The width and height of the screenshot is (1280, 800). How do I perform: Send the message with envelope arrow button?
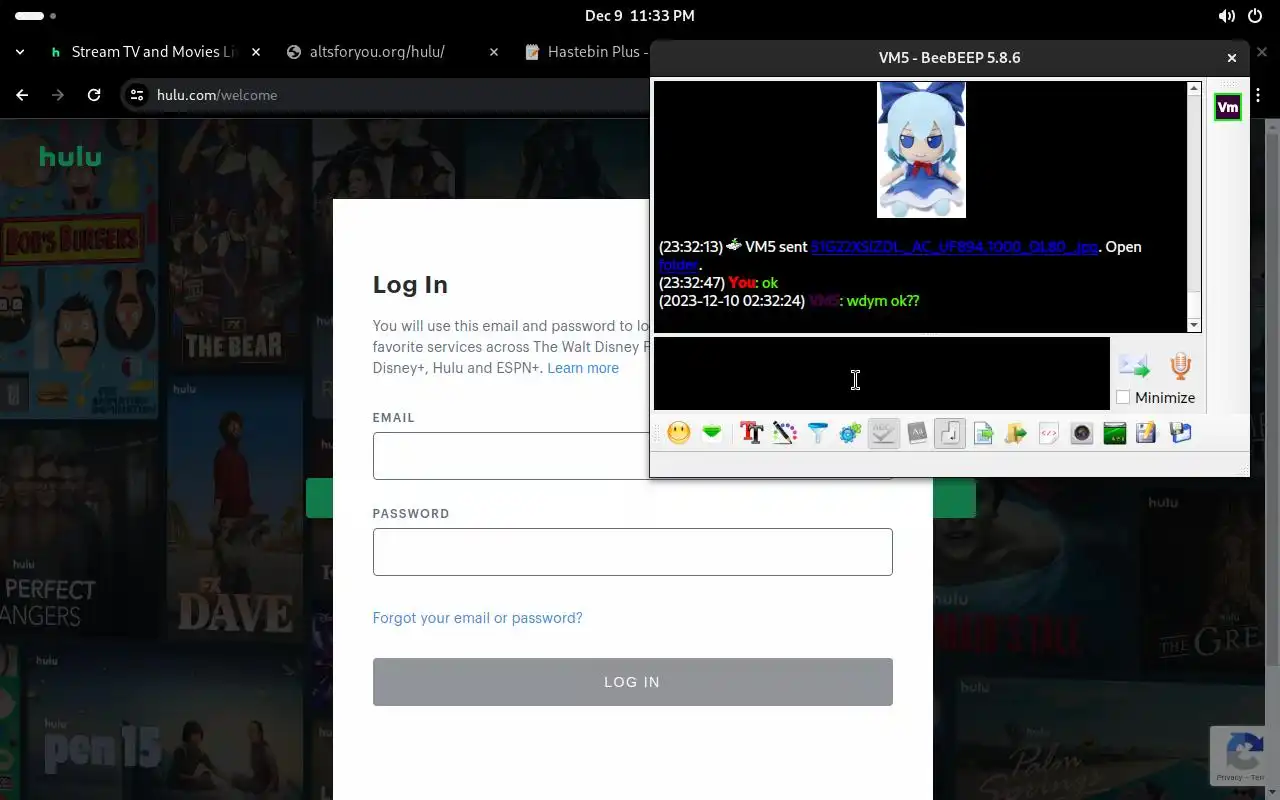[x=1134, y=366]
